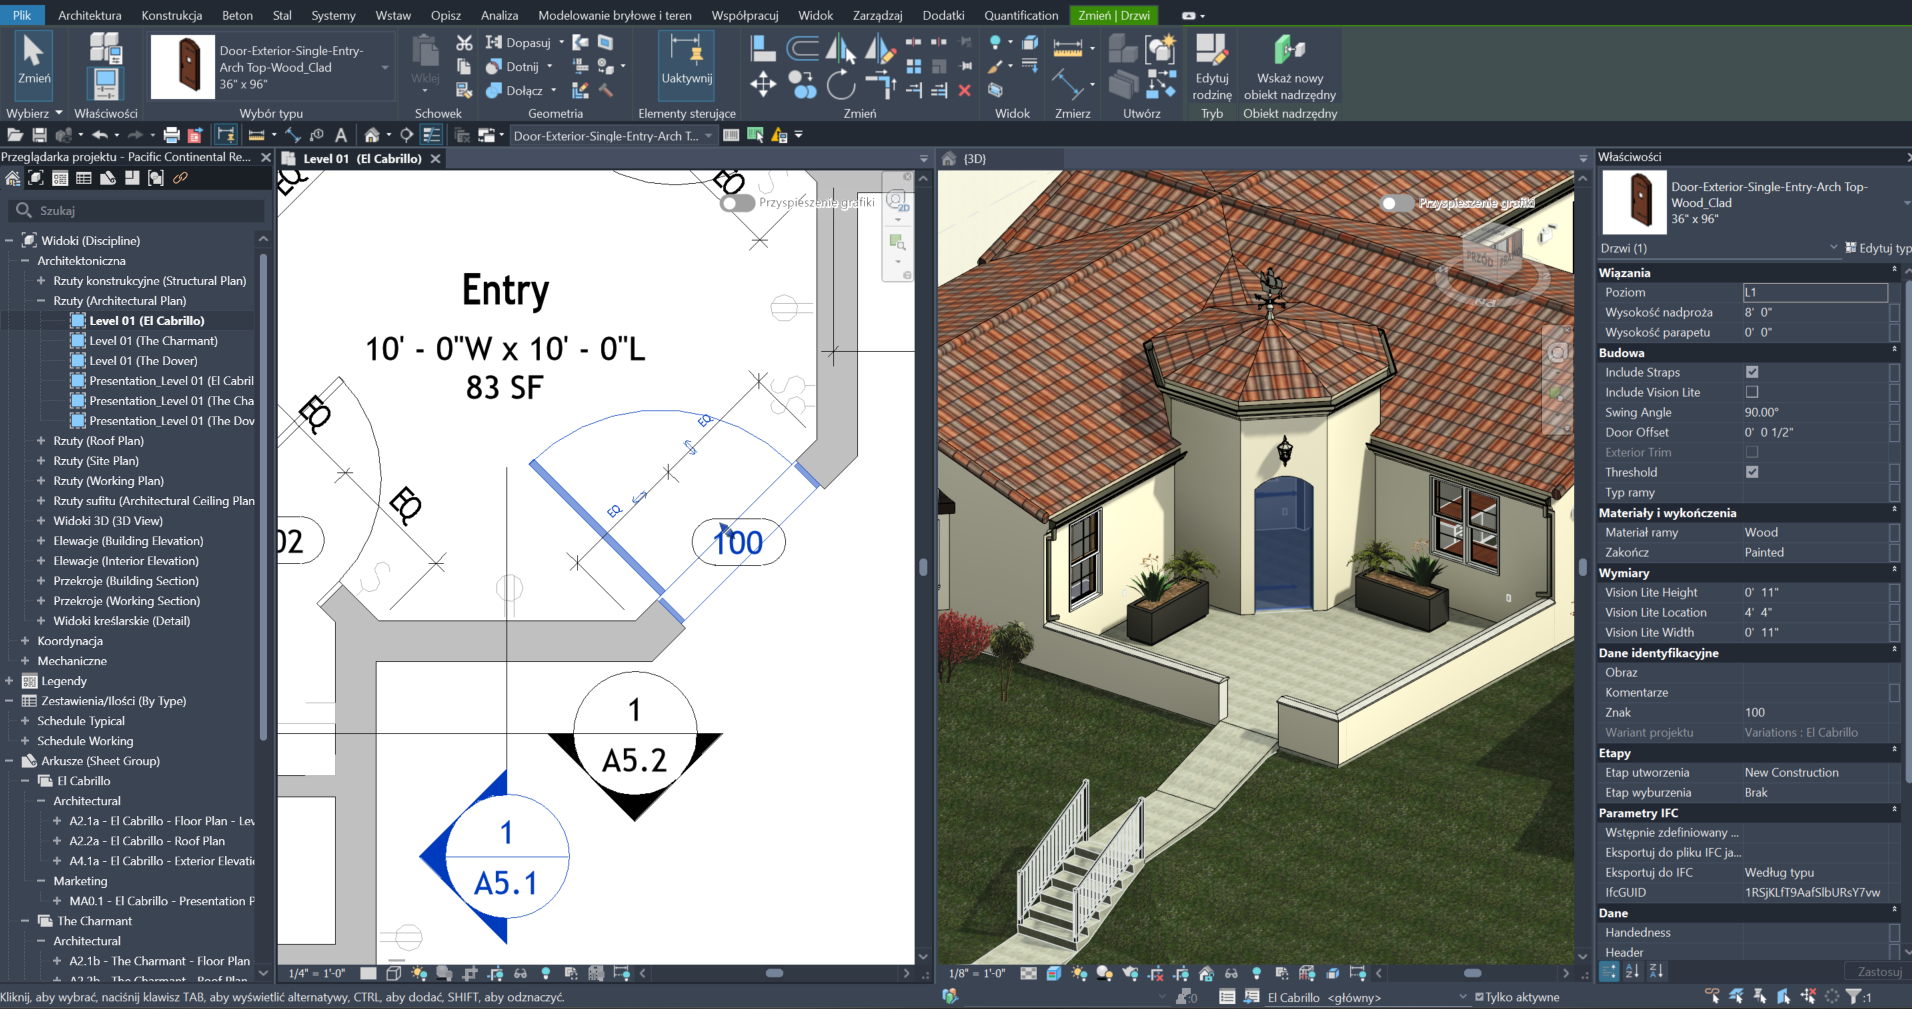The height and width of the screenshot is (1009, 1912).
Task: Toggle Threshold checkbox
Action: click(x=1752, y=472)
